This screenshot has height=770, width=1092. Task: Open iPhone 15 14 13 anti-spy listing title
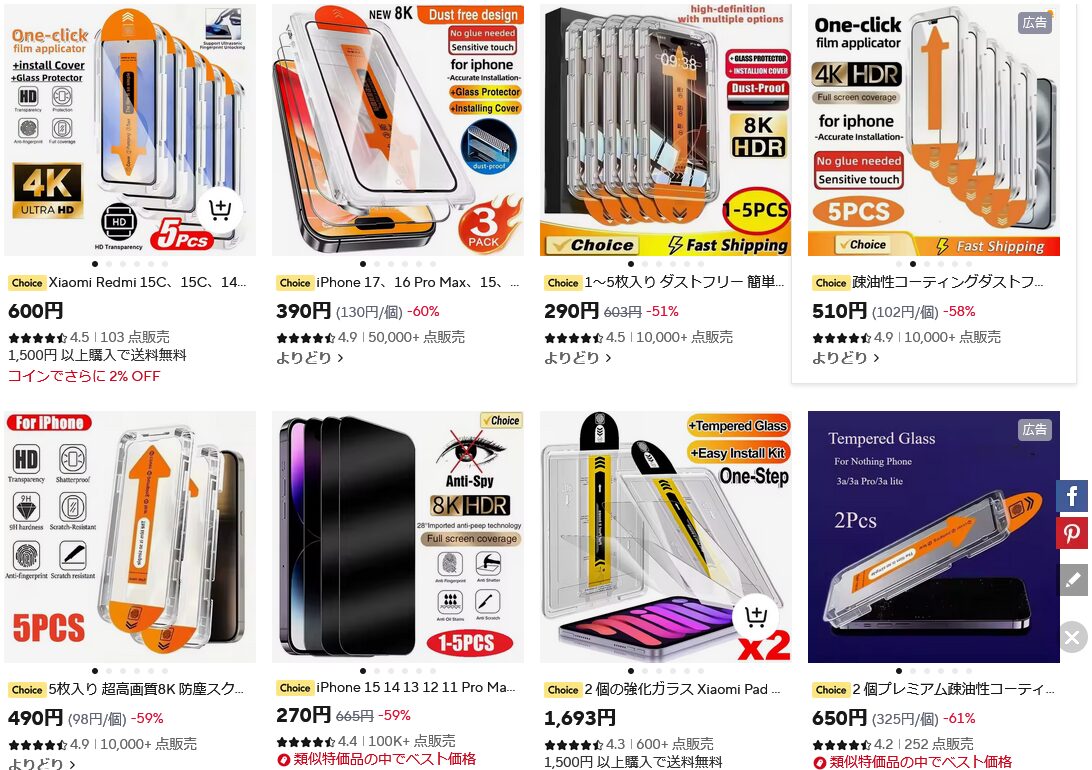click(416, 688)
